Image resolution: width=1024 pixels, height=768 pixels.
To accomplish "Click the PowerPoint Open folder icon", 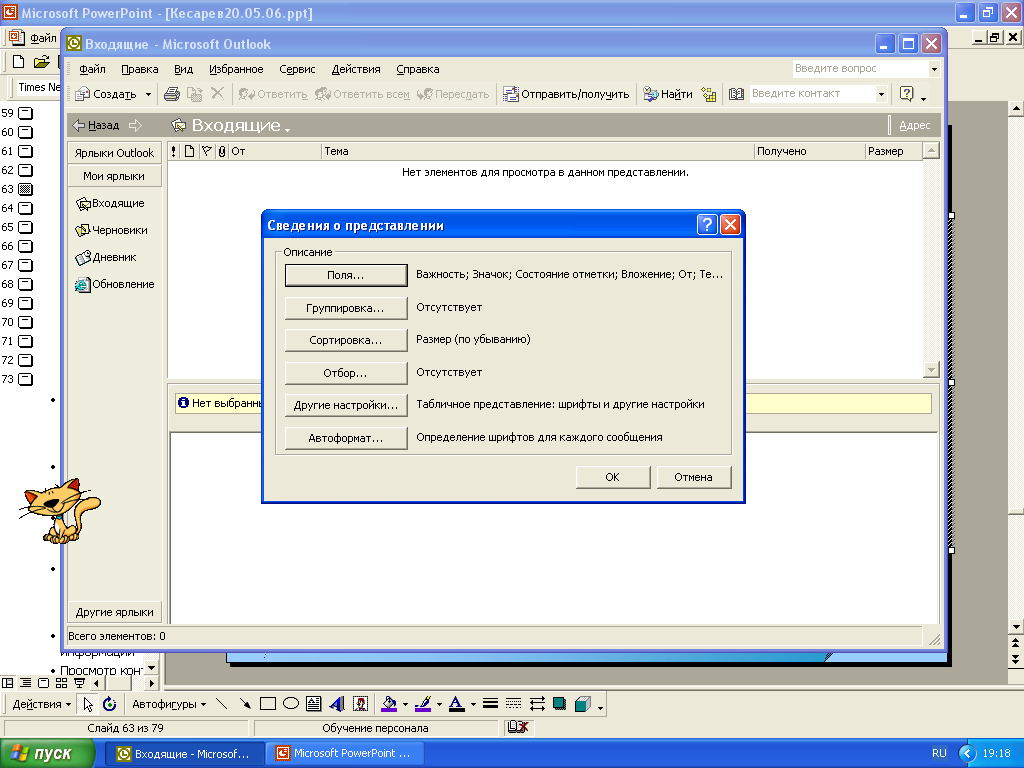I will tap(42, 62).
